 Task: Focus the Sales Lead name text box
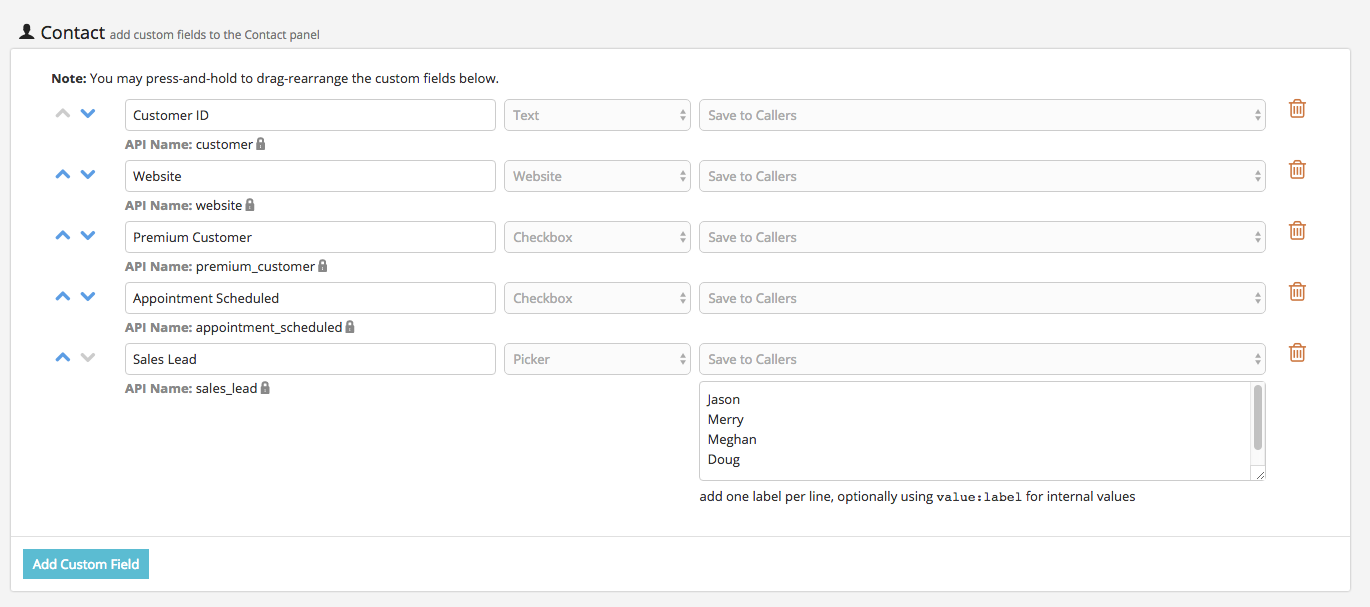tap(310, 359)
